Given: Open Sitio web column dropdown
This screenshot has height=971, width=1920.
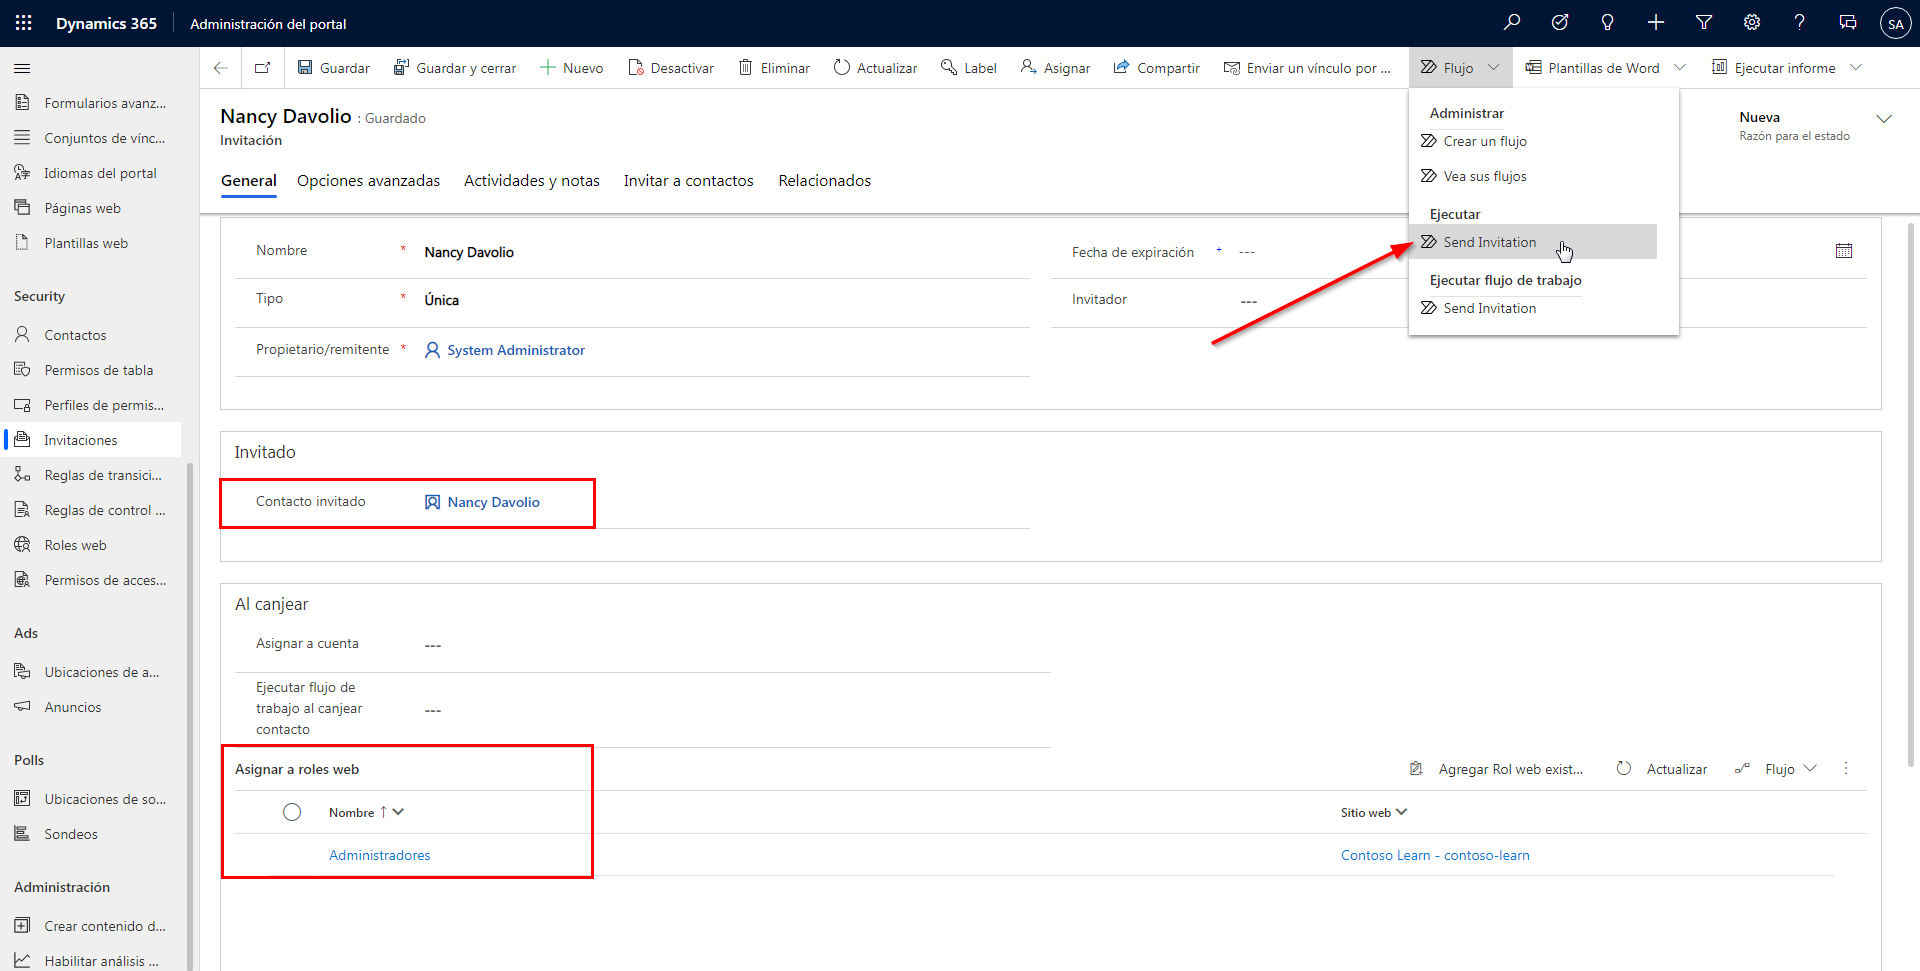Looking at the screenshot, I should 1401,812.
